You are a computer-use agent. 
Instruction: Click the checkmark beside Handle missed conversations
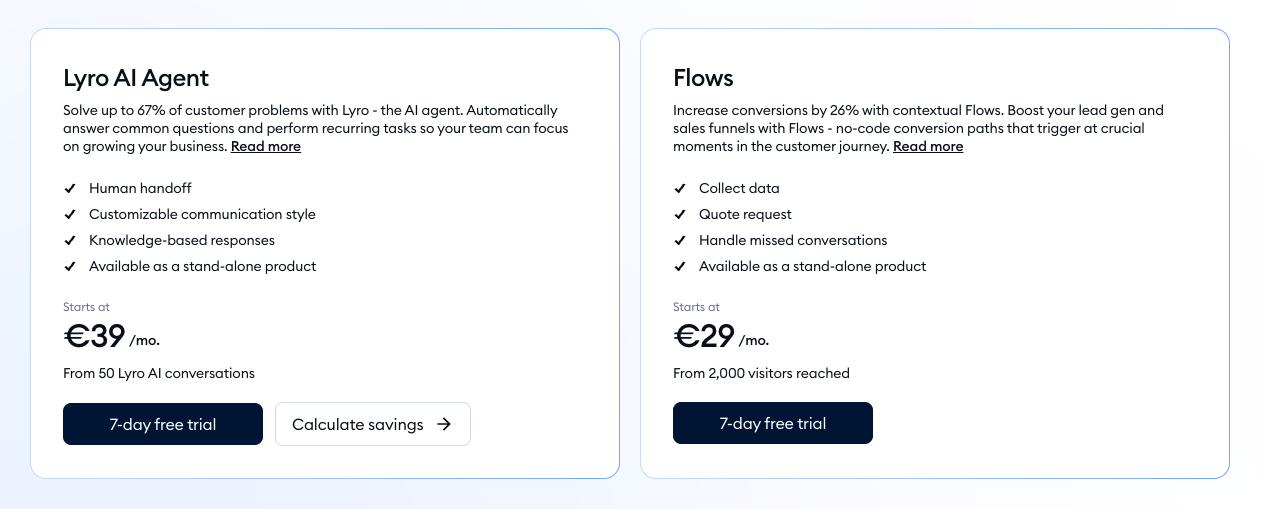pos(680,240)
